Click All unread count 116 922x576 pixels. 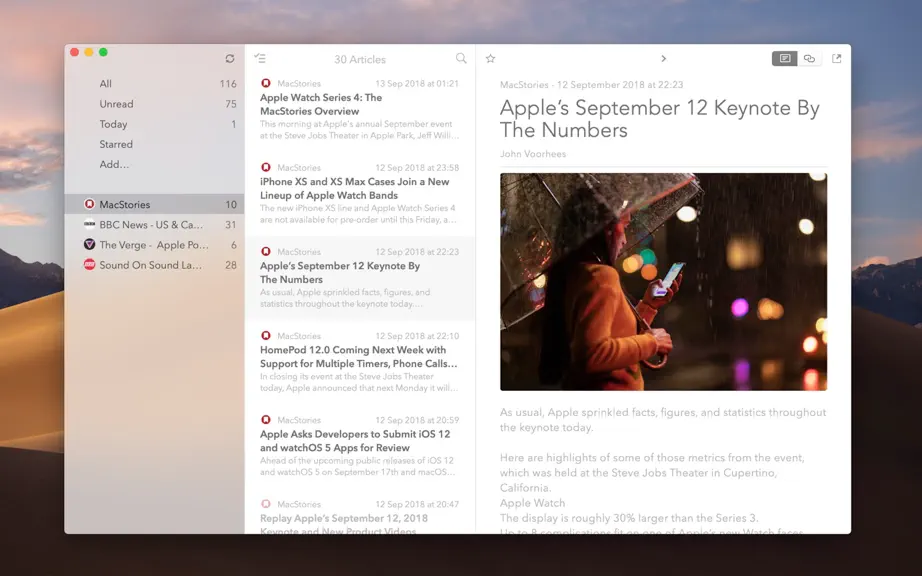(x=228, y=84)
